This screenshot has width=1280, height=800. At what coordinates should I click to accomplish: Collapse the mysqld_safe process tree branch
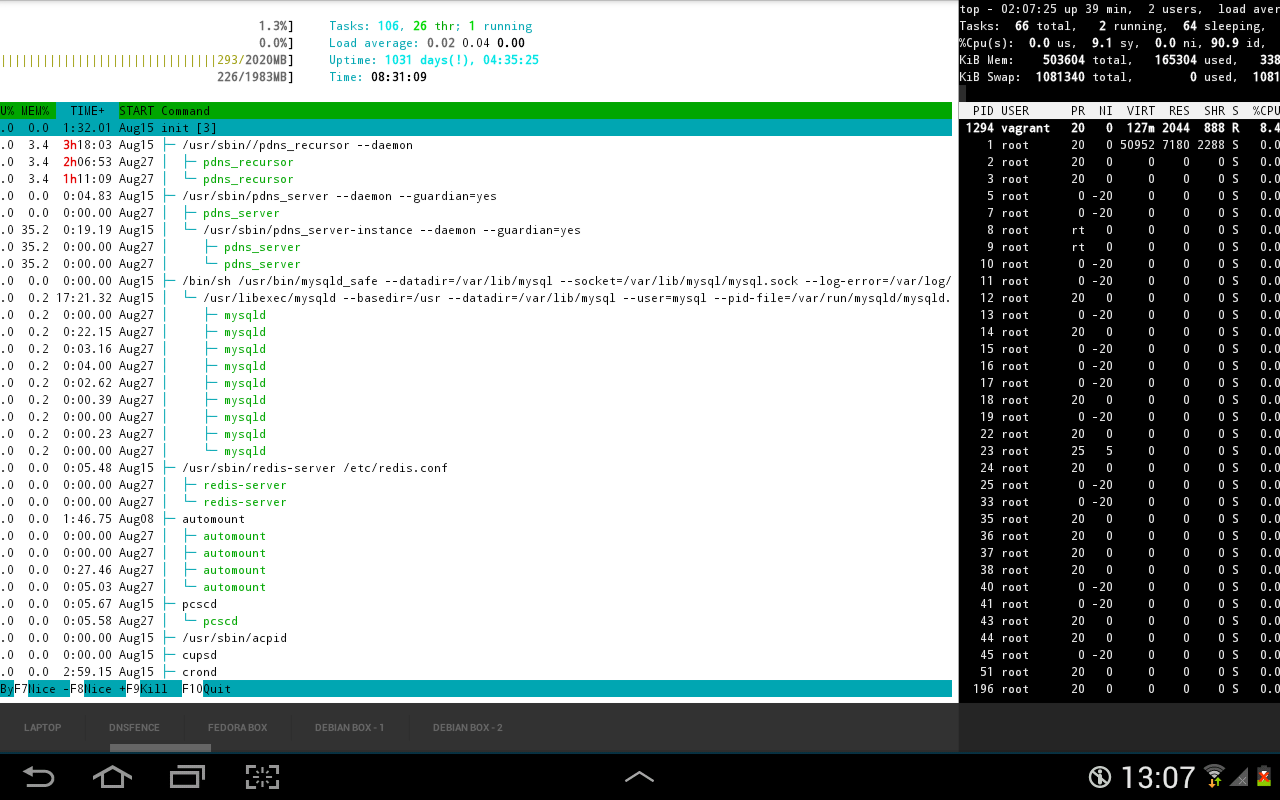(x=168, y=280)
